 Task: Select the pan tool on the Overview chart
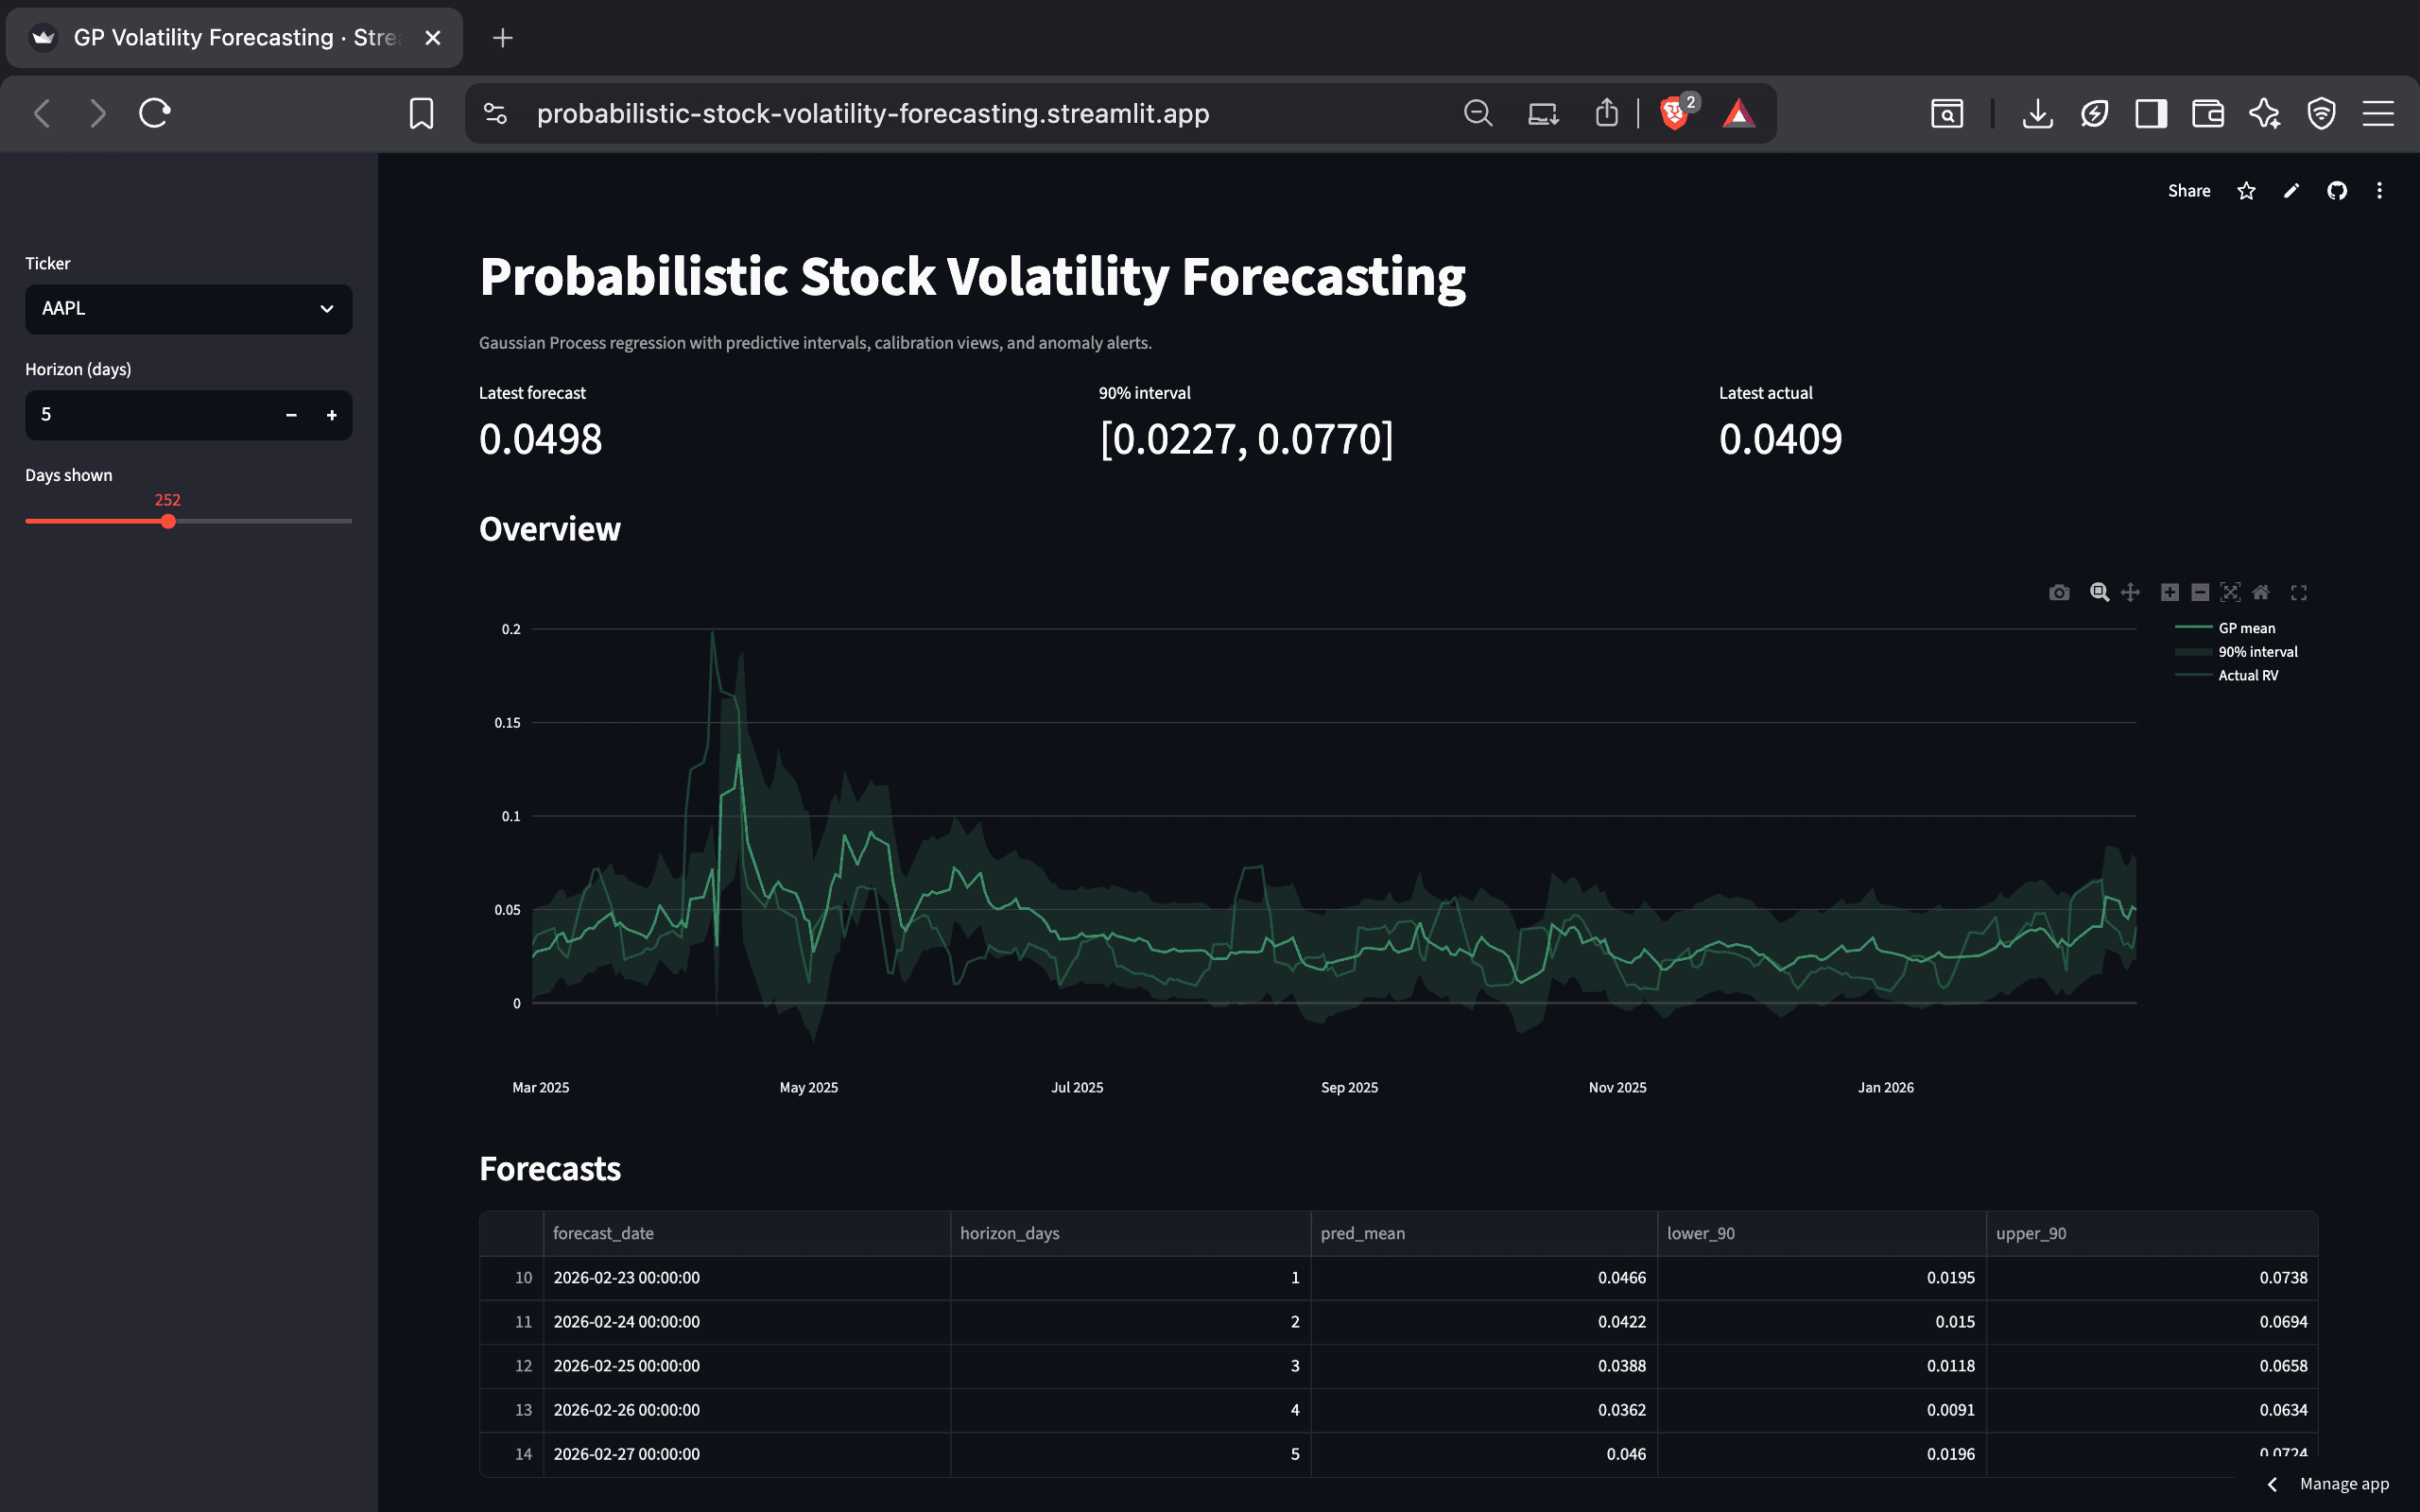point(2130,592)
